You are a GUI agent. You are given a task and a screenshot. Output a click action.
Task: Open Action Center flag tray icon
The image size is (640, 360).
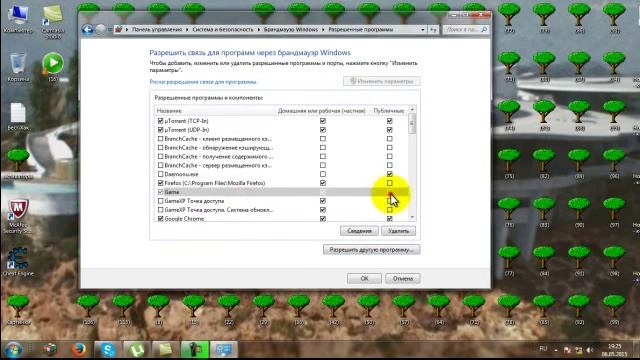(567, 350)
